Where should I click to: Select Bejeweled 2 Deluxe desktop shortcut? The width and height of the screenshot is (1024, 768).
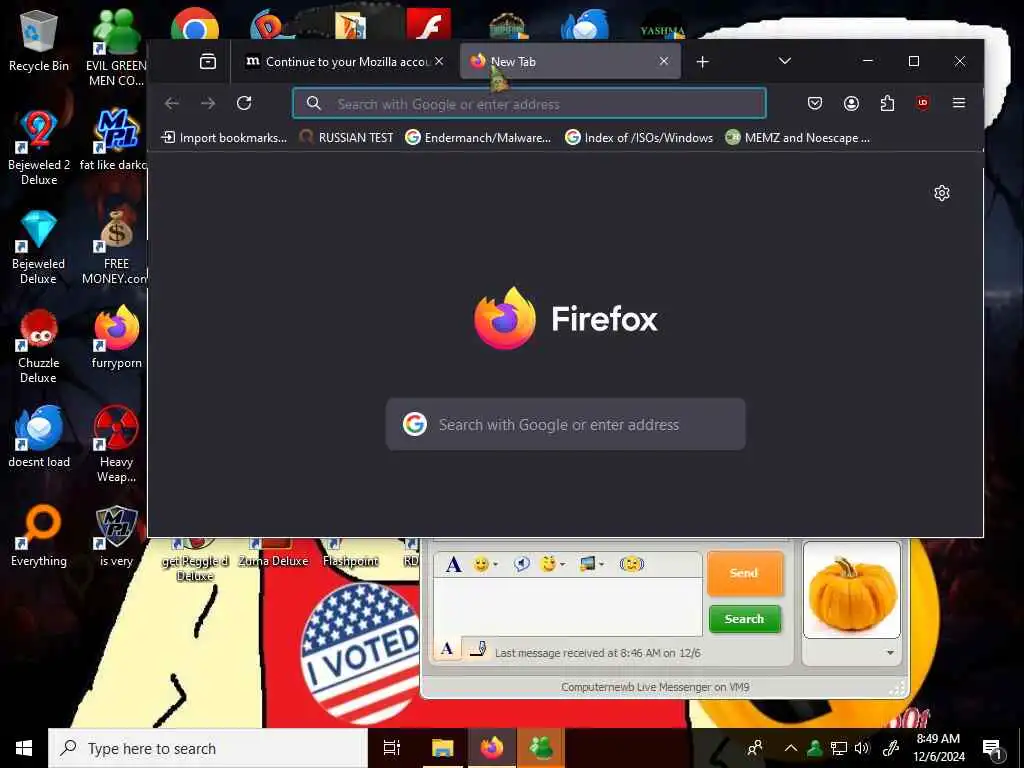point(39,148)
